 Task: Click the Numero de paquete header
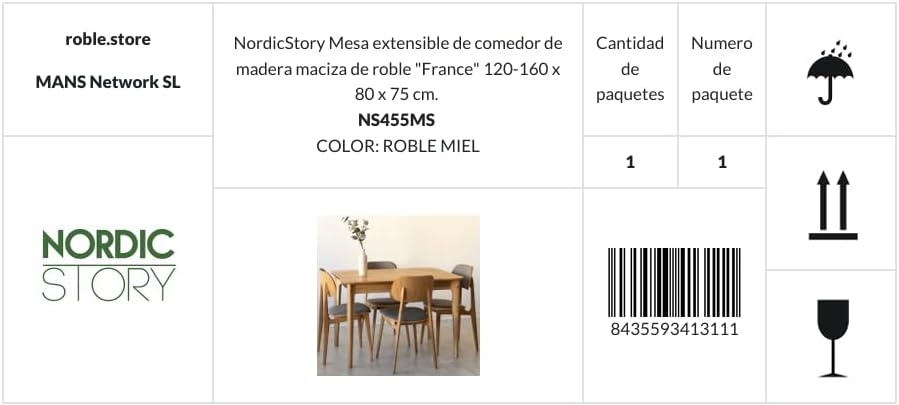click(722, 69)
